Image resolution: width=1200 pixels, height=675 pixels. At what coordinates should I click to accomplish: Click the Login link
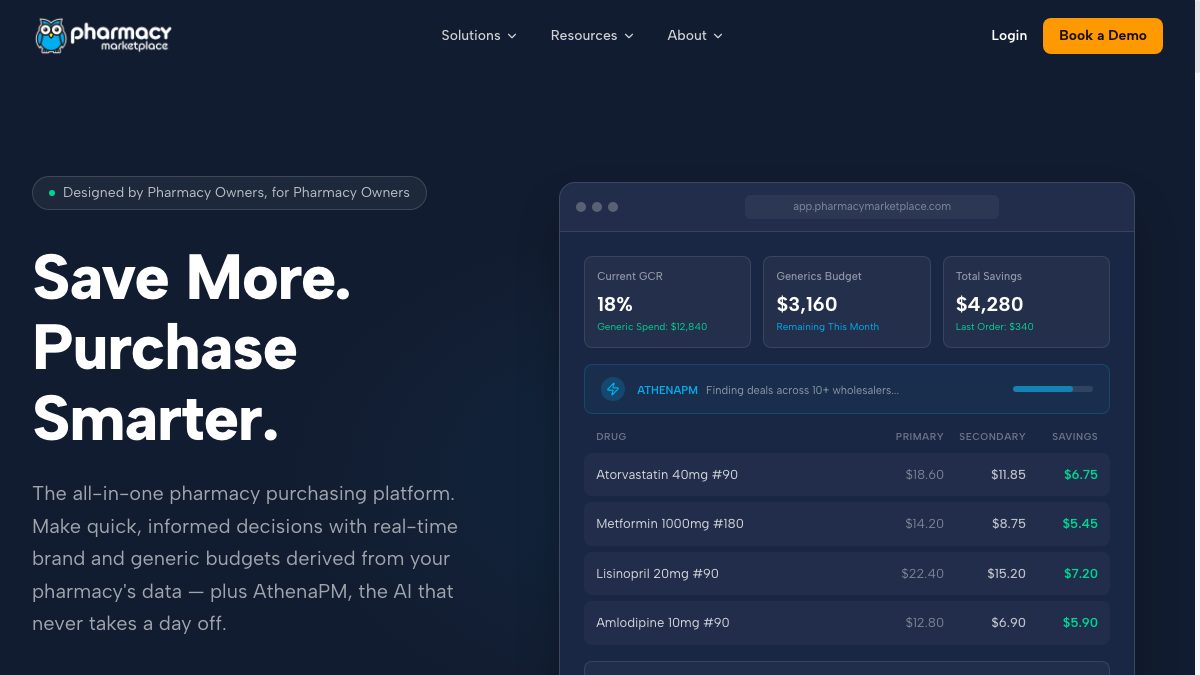1009,35
